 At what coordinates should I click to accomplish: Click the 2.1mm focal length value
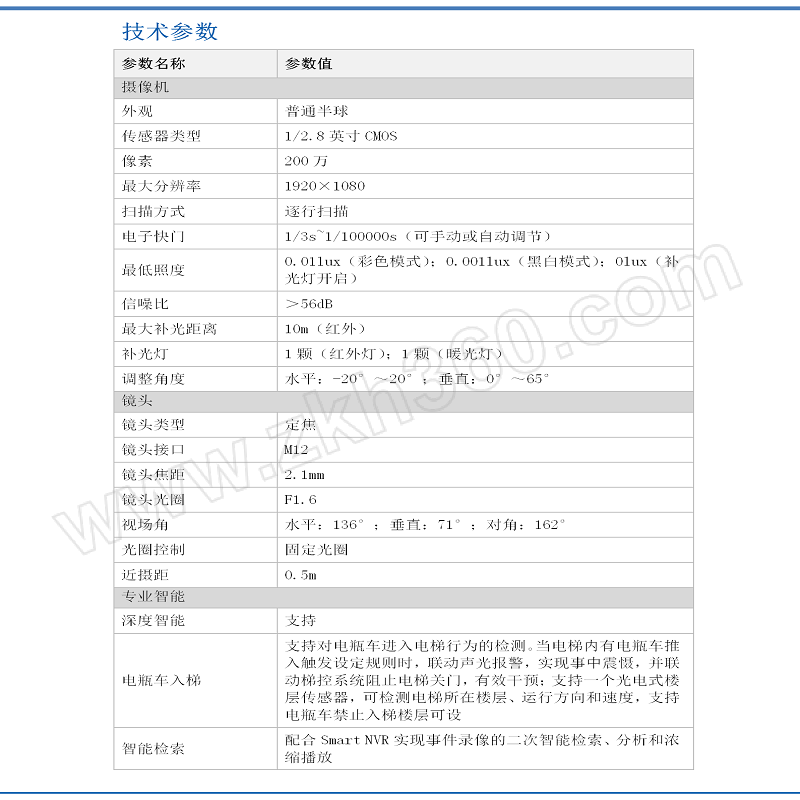(305, 475)
